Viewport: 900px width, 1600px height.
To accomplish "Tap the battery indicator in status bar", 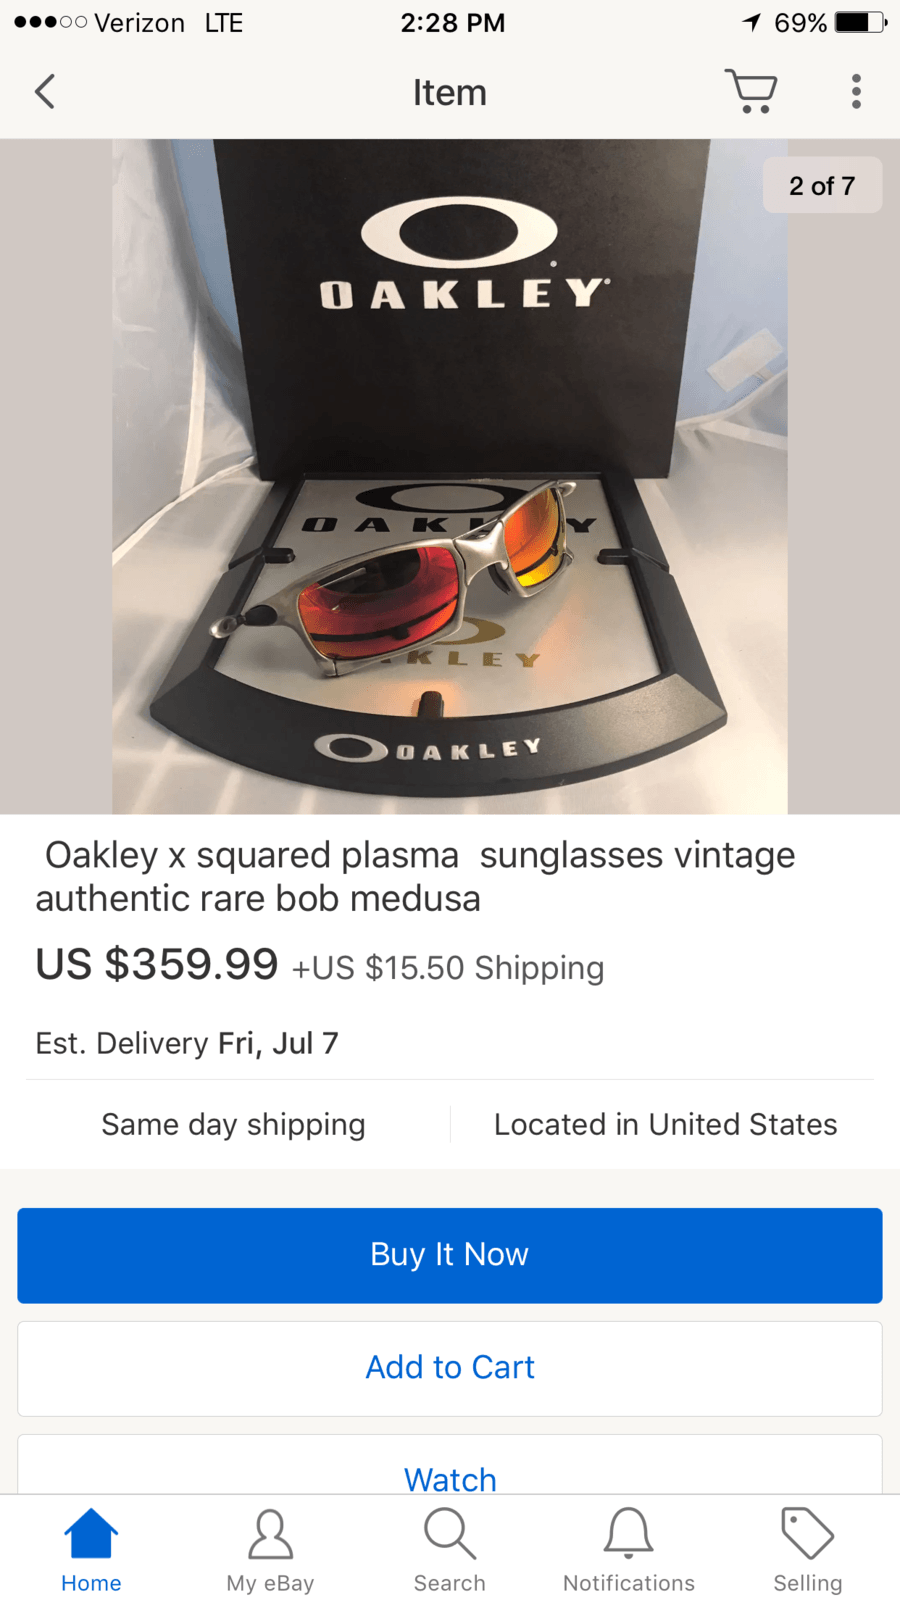I will tap(861, 22).
